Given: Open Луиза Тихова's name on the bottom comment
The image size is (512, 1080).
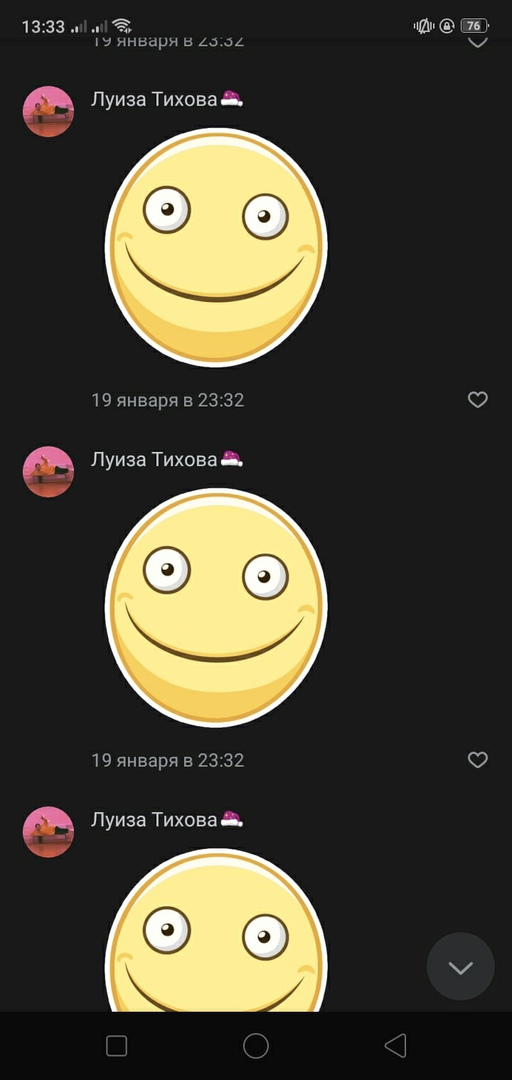Looking at the screenshot, I should 154,820.
